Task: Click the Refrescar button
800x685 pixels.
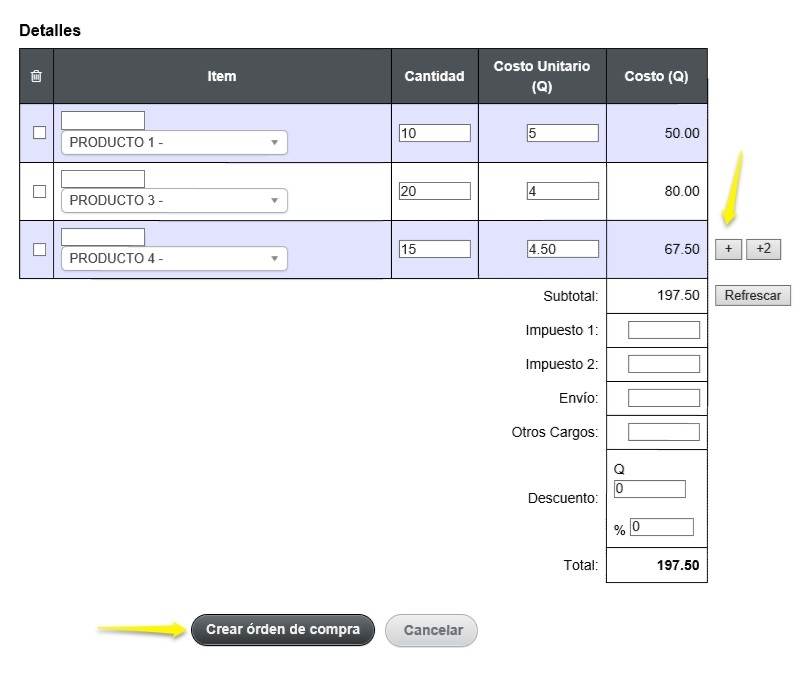Action: point(753,296)
